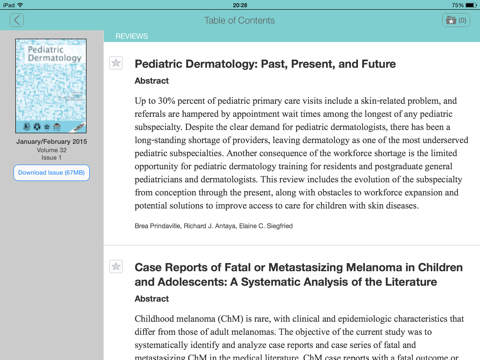Open Case Reports of Fatal or Metastasizing Melanoma article
This screenshot has width=480, height=360.
pyautogui.click(x=299, y=274)
